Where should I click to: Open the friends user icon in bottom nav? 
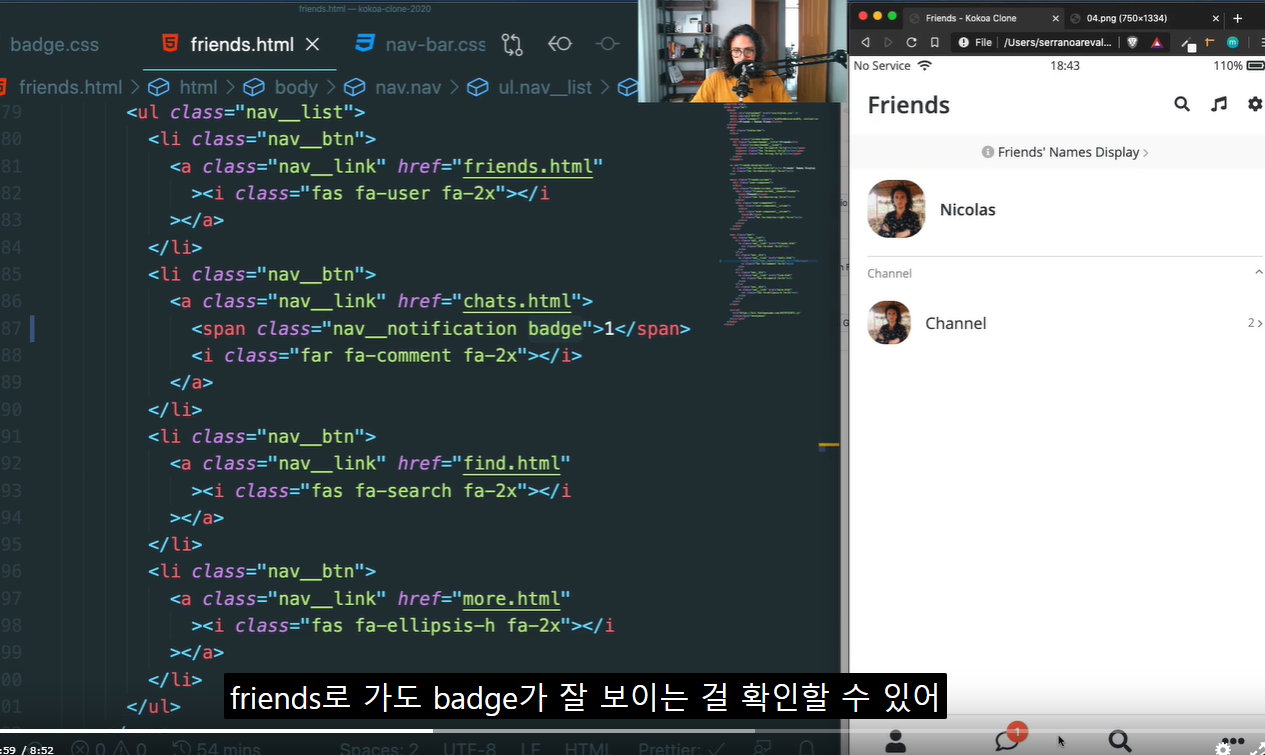tap(896, 741)
